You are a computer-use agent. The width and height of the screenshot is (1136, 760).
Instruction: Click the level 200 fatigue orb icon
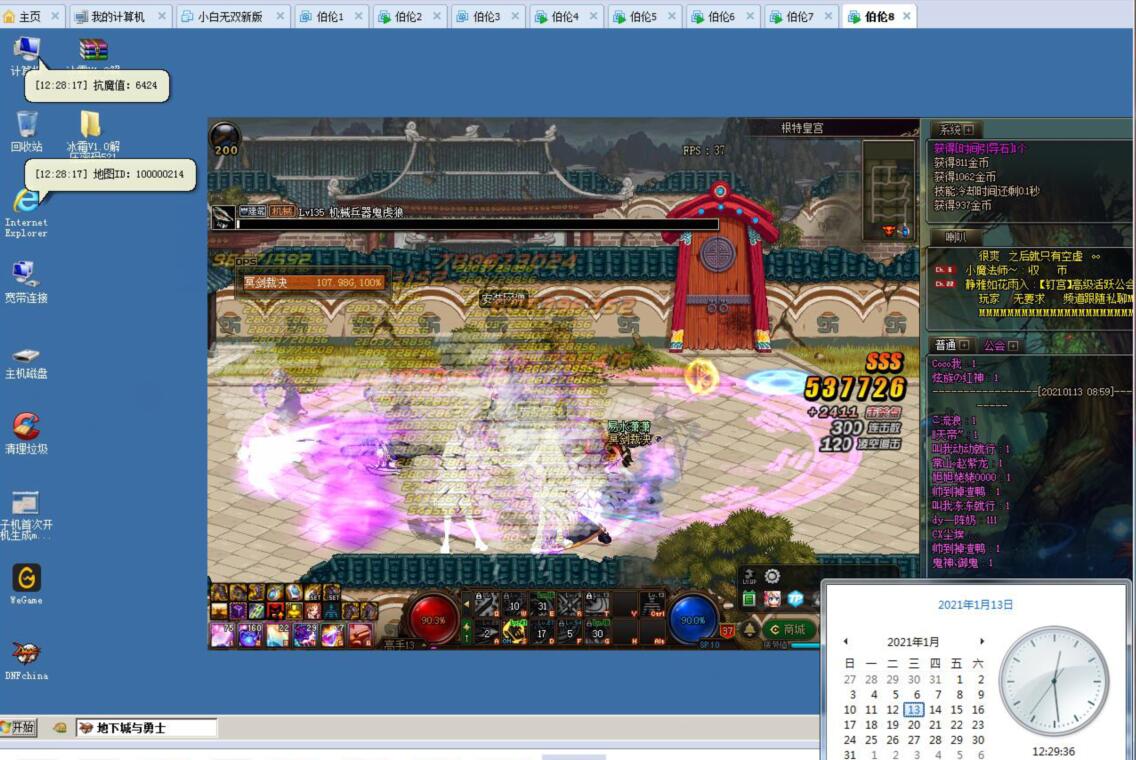click(x=225, y=138)
